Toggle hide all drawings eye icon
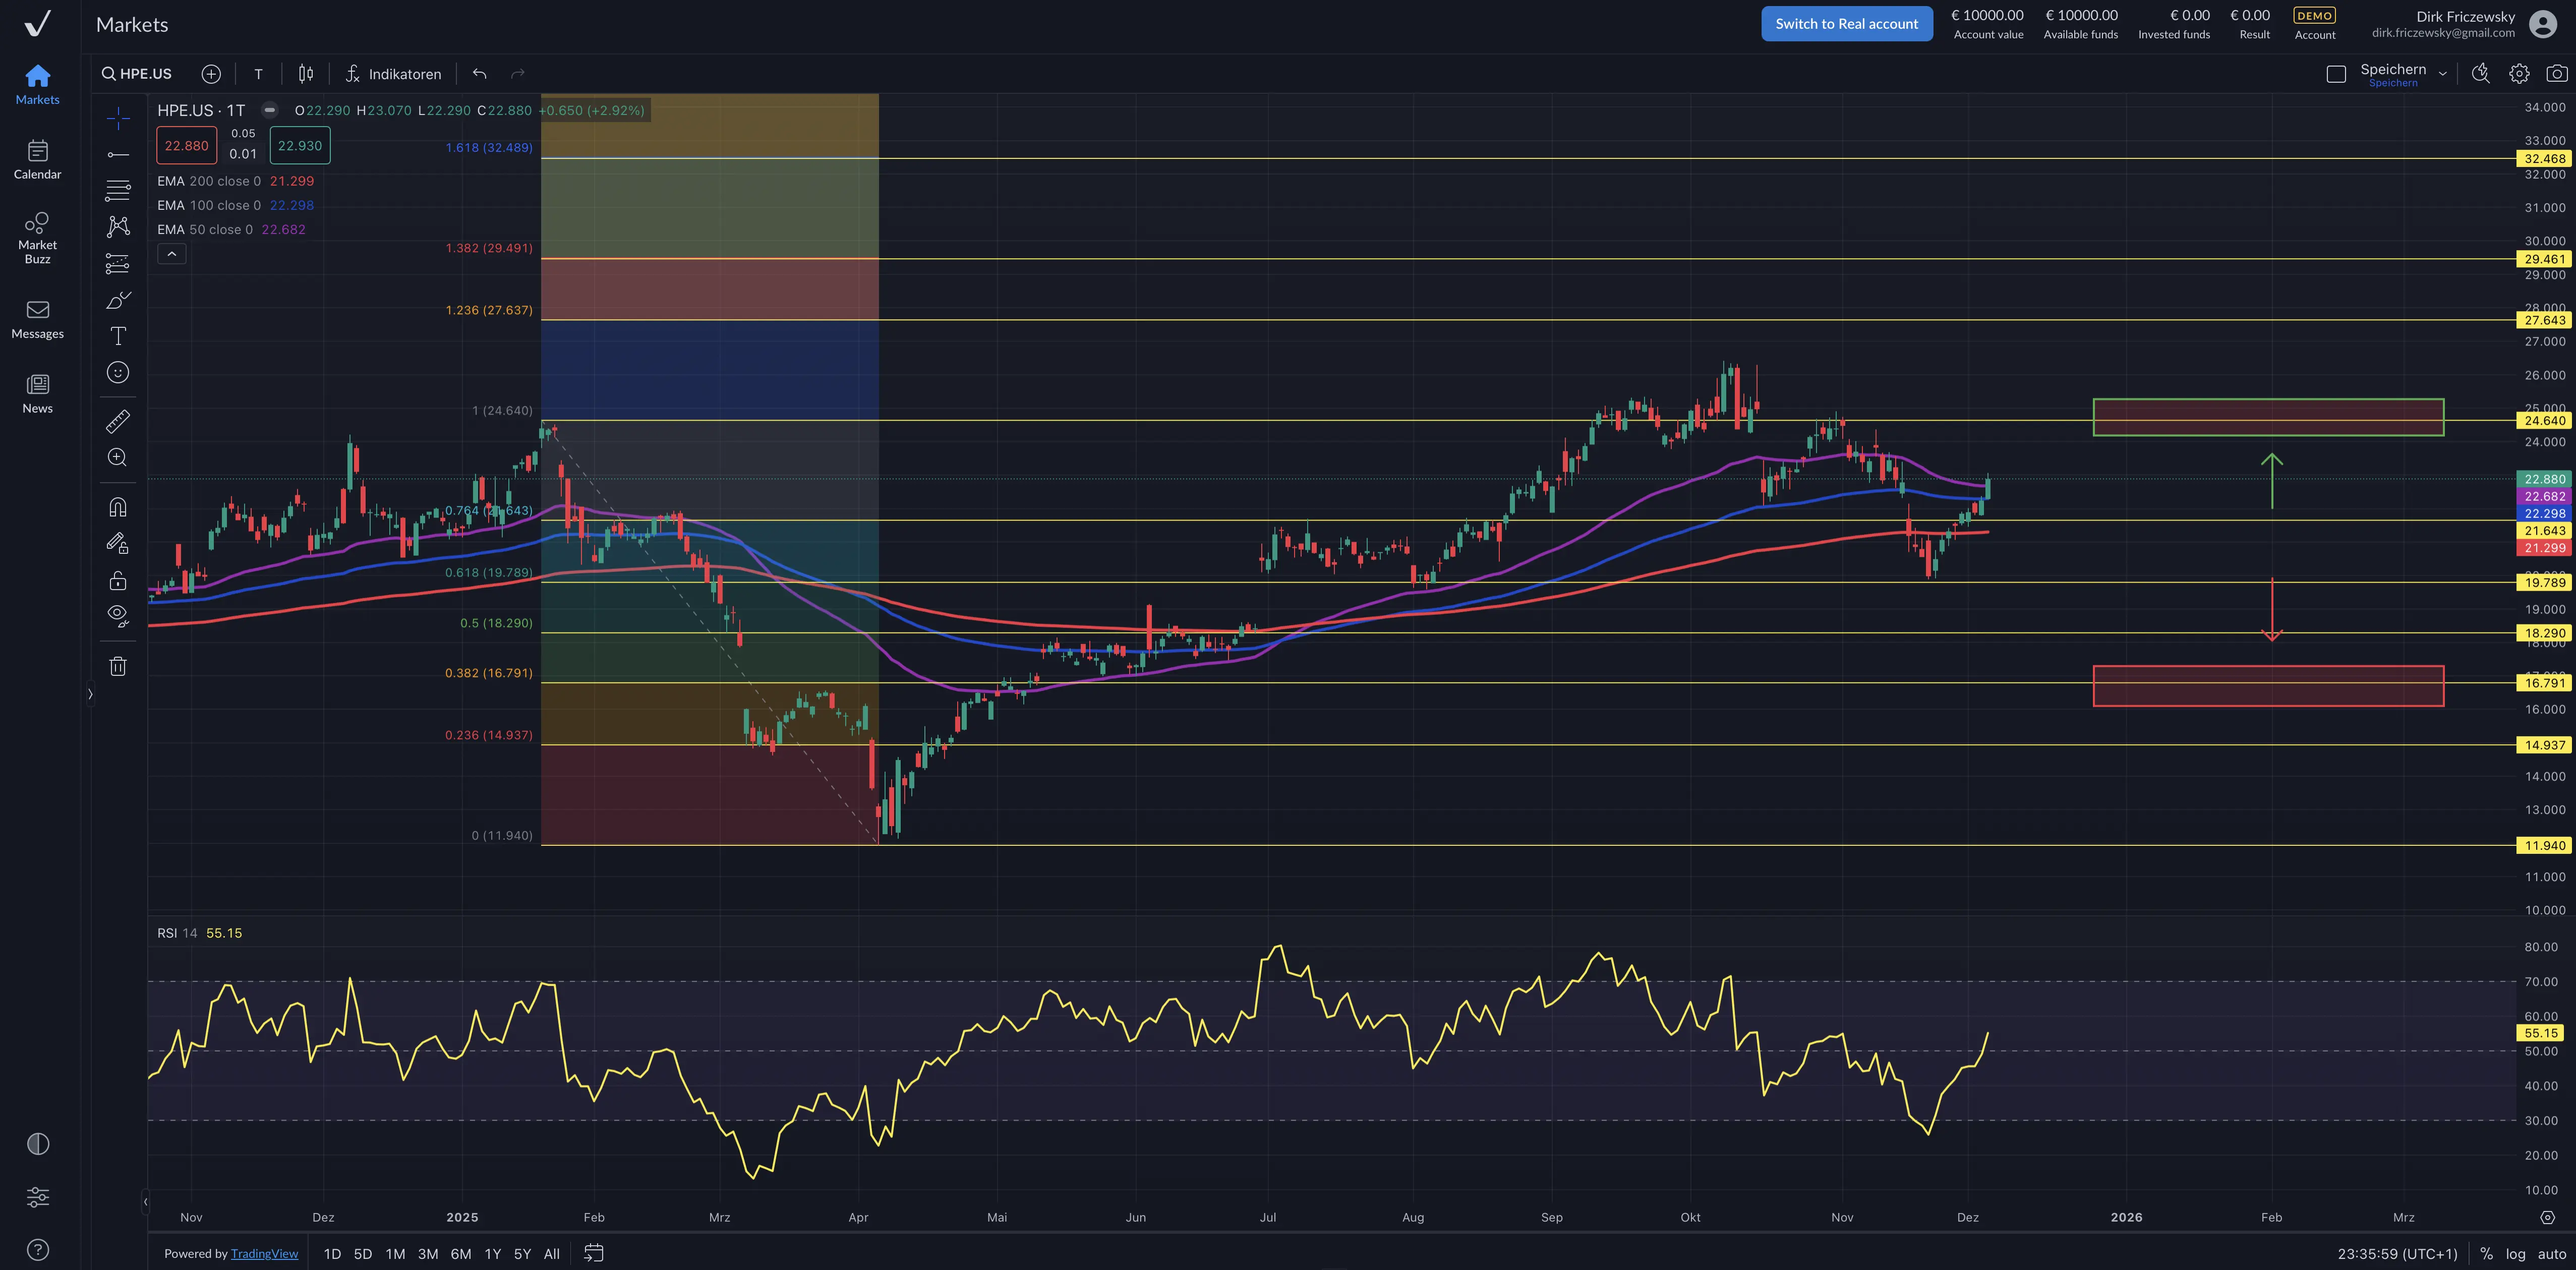This screenshot has width=2576, height=1270. 118,615
